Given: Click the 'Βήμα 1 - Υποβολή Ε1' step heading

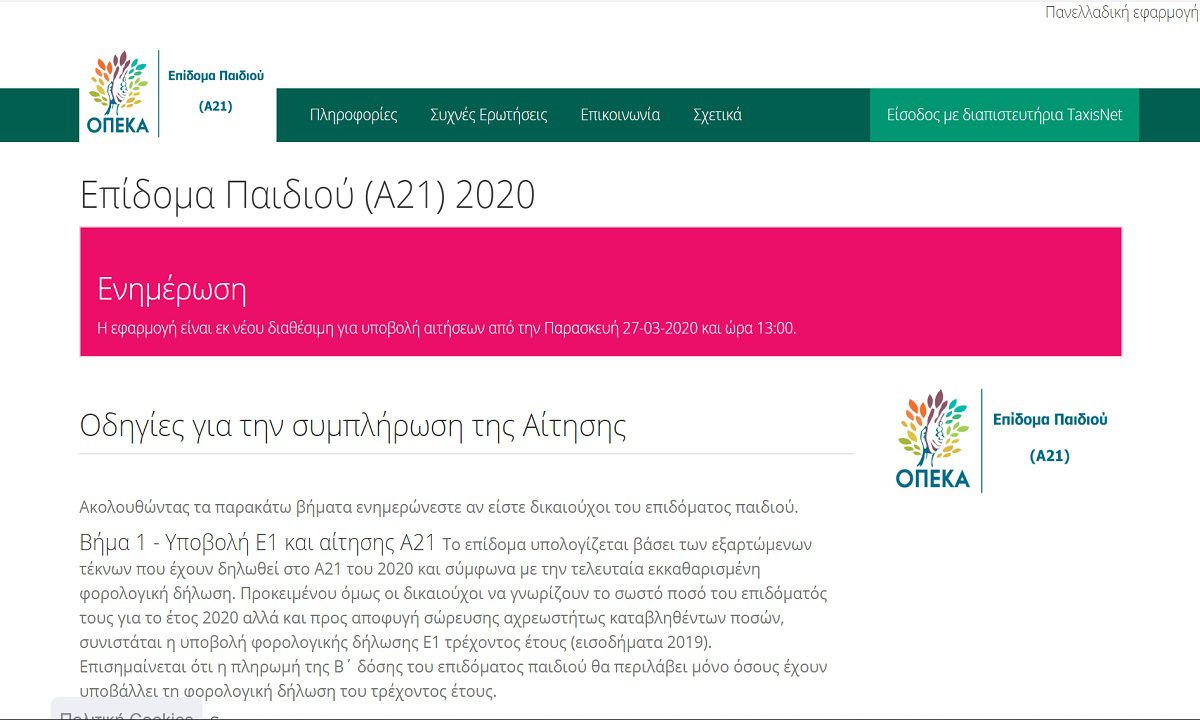Looking at the screenshot, I should 257,544.
